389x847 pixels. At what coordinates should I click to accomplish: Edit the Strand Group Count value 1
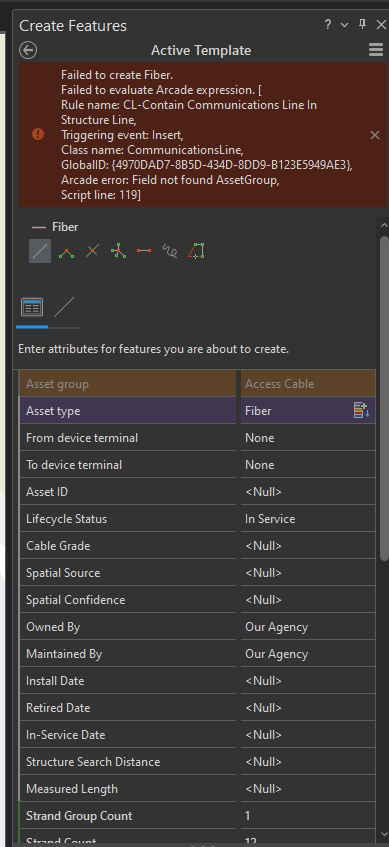click(x=308, y=816)
